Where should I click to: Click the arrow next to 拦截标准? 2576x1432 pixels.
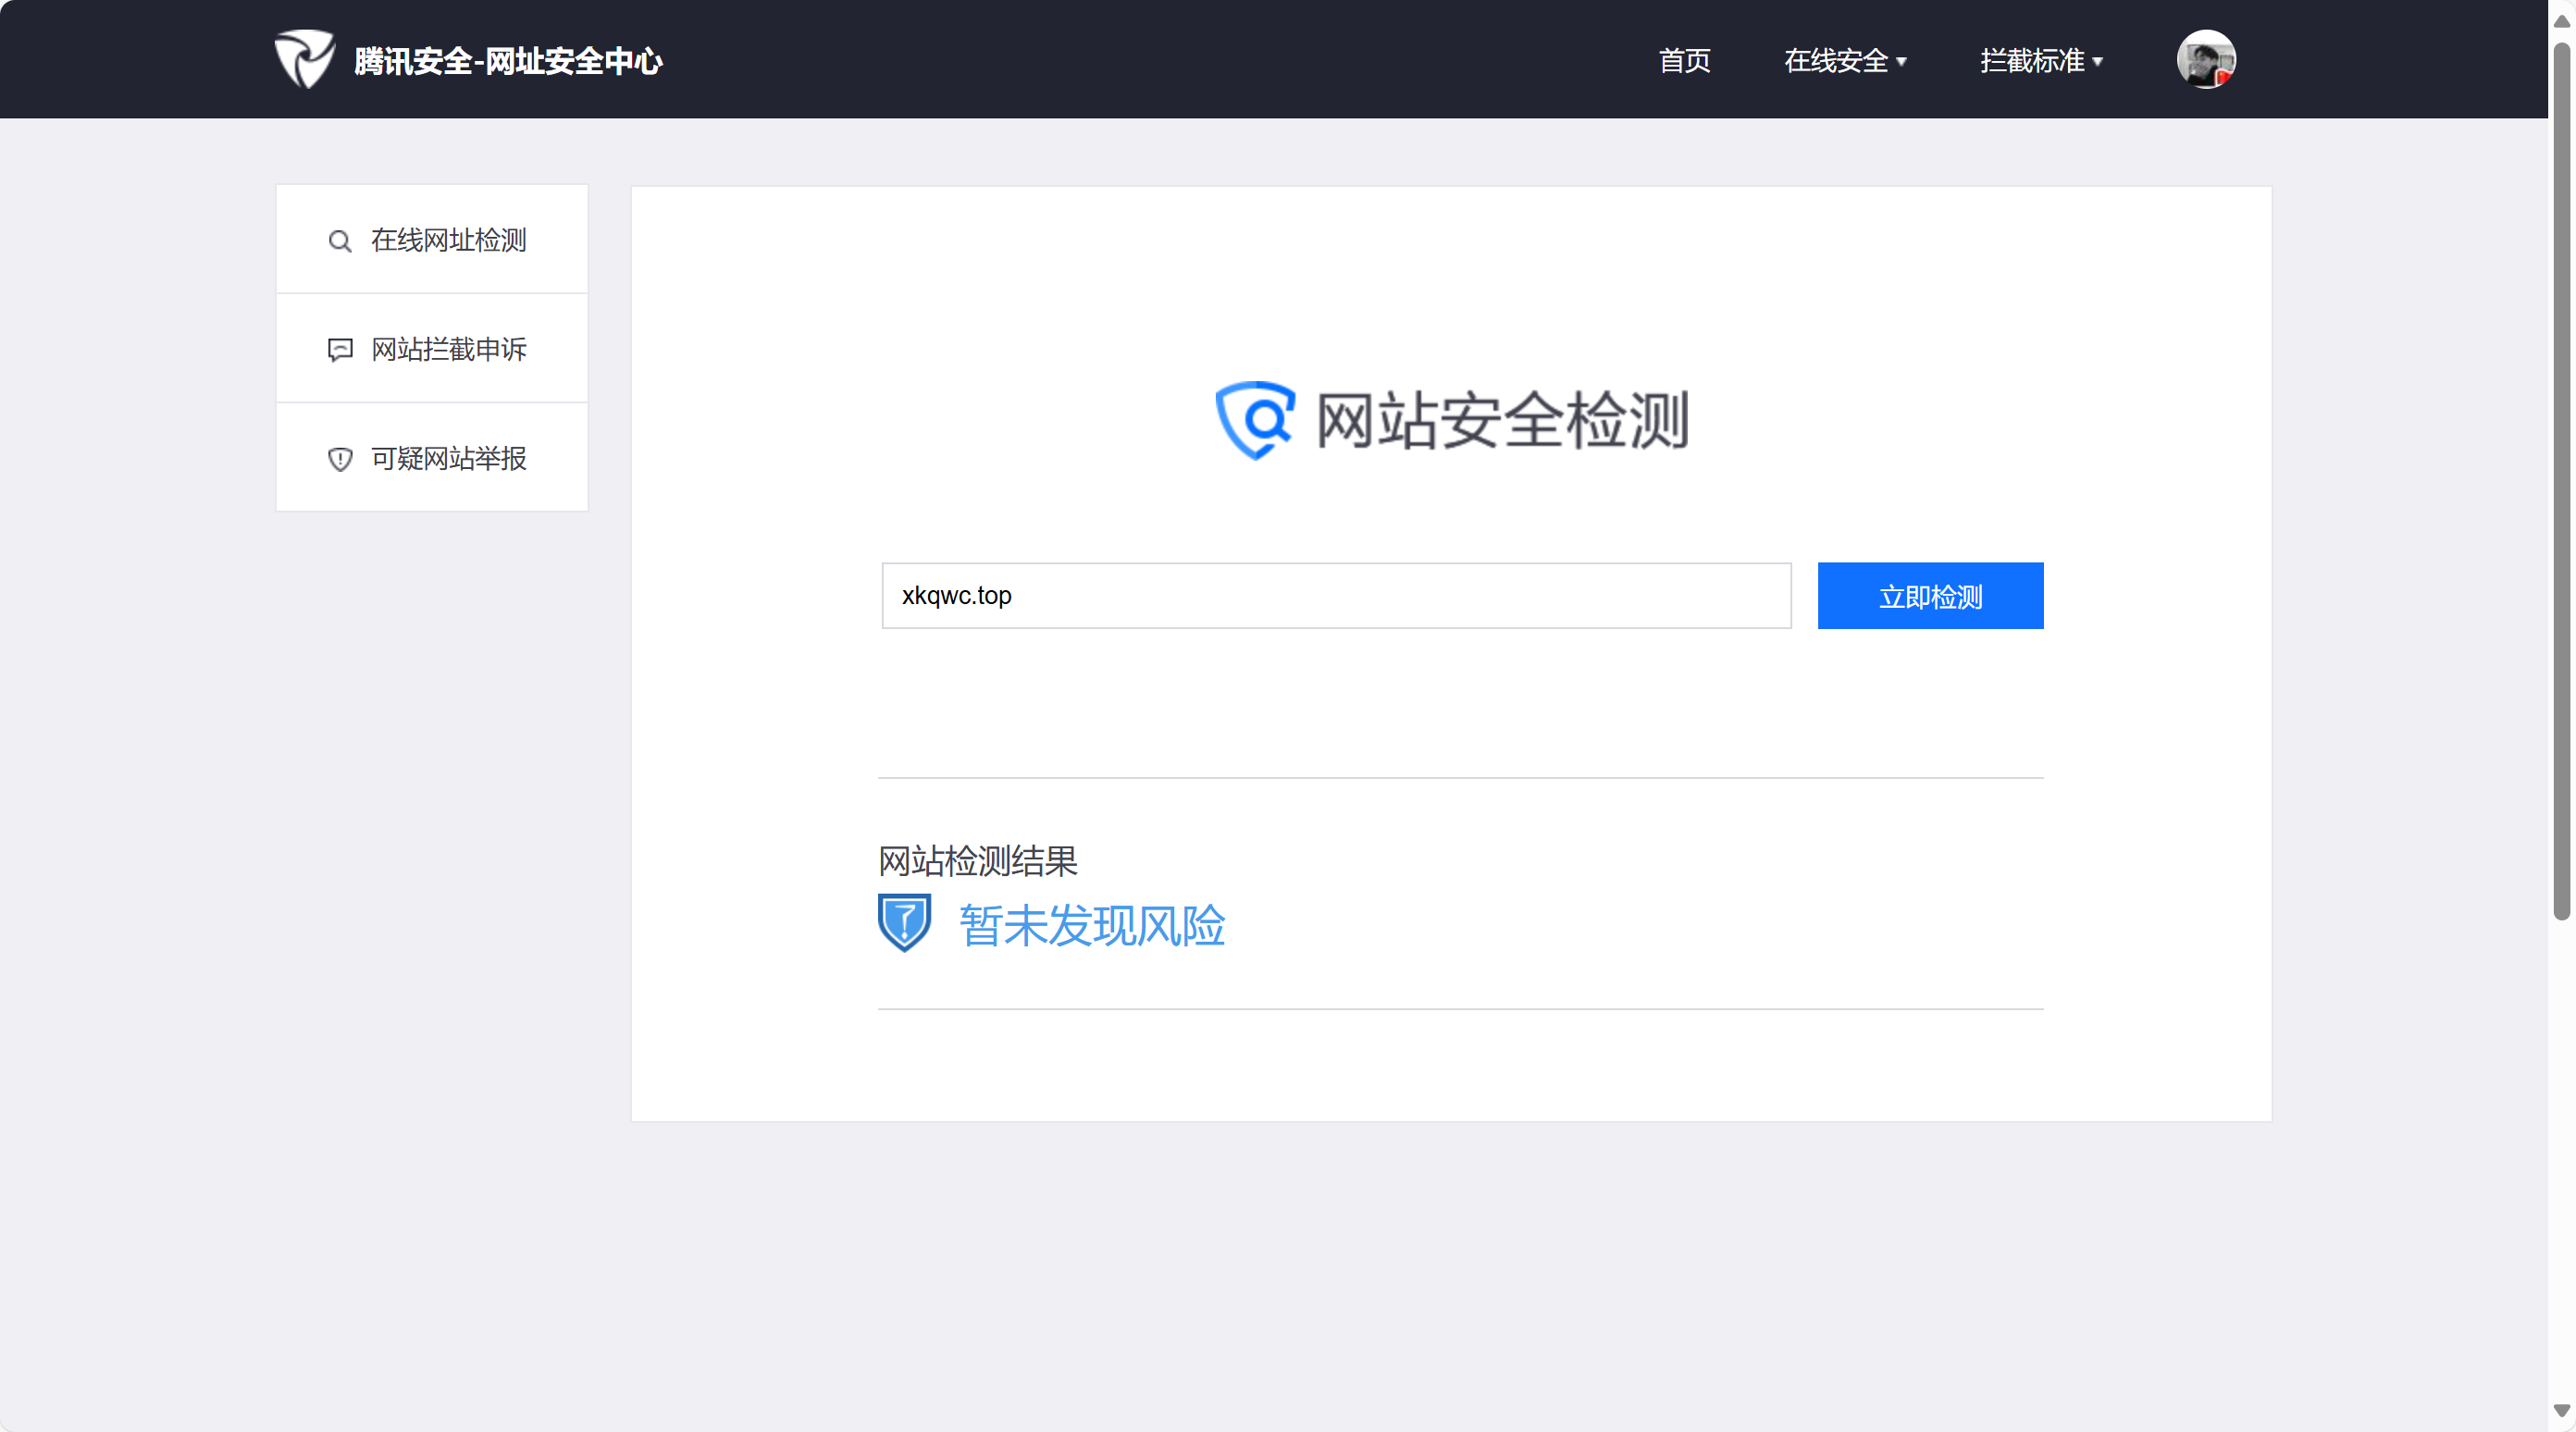pyautogui.click(x=2097, y=62)
